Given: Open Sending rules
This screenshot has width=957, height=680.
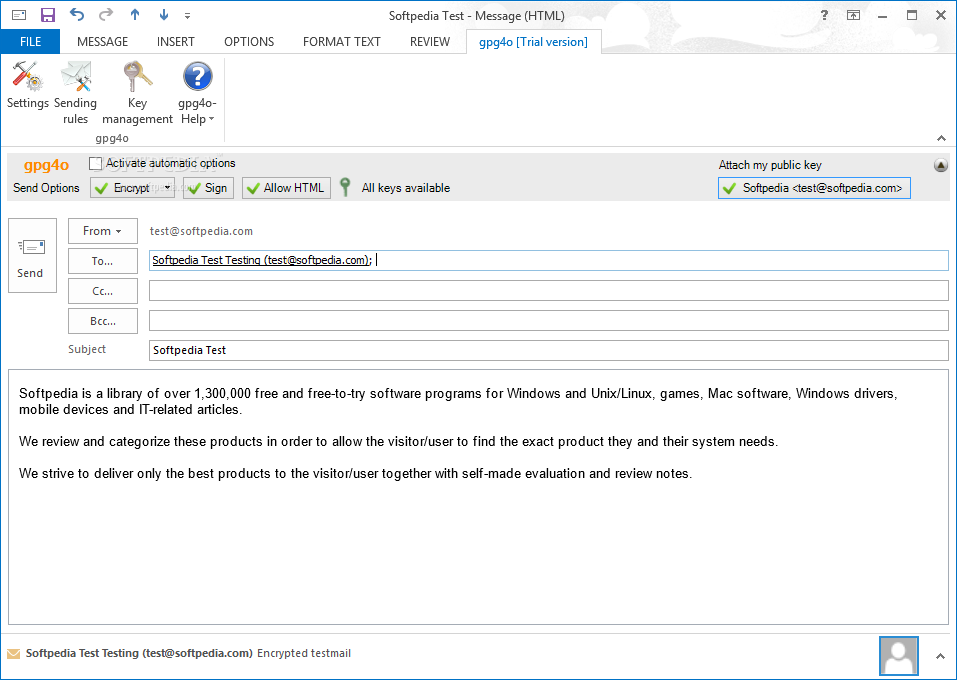Looking at the screenshot, I should pos(75,93).
